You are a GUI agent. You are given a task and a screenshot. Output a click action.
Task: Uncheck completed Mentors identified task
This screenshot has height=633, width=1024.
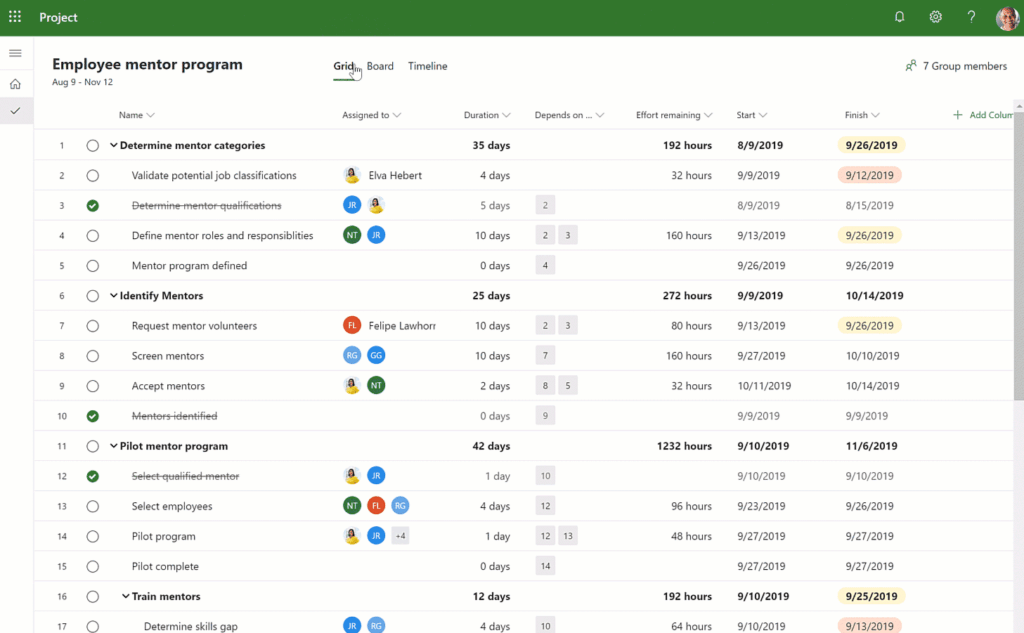point(93,416)
